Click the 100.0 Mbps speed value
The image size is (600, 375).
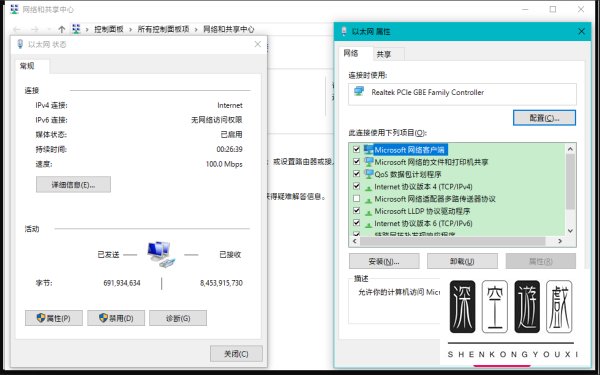(x=224, y=164)
